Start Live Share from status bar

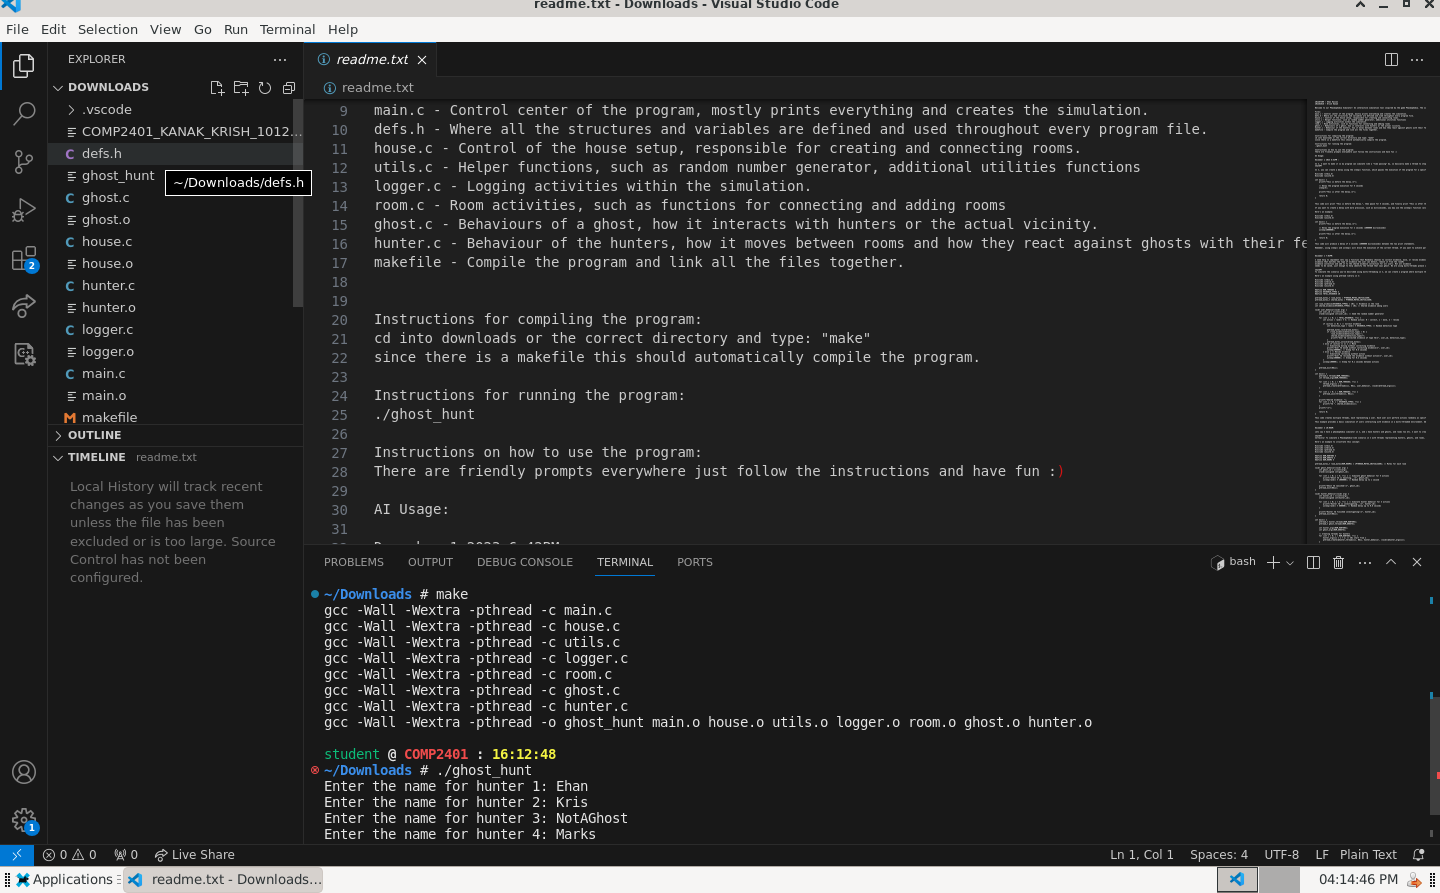pos(195,855)
